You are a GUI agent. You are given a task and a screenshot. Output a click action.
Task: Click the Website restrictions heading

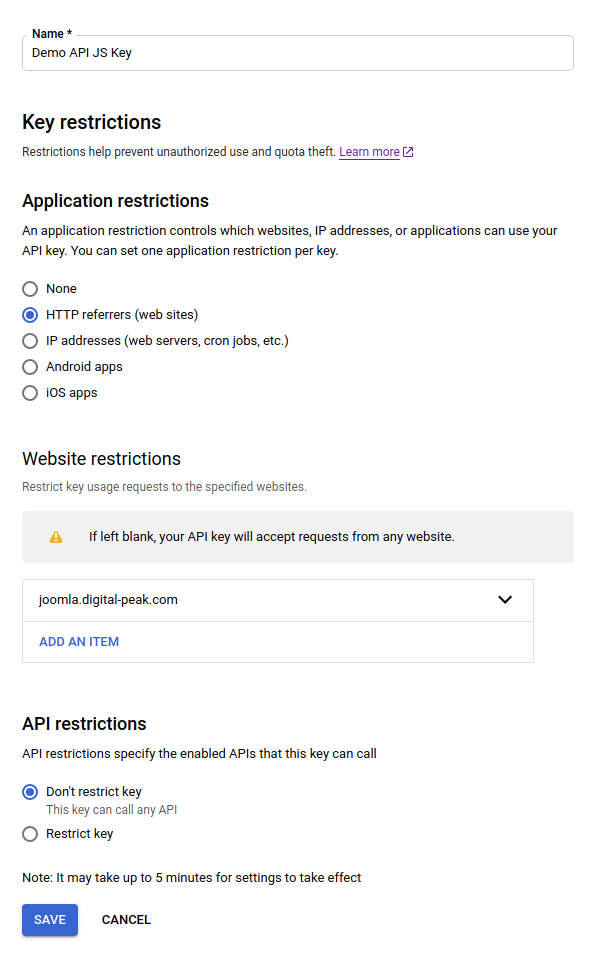click(101, 459)
